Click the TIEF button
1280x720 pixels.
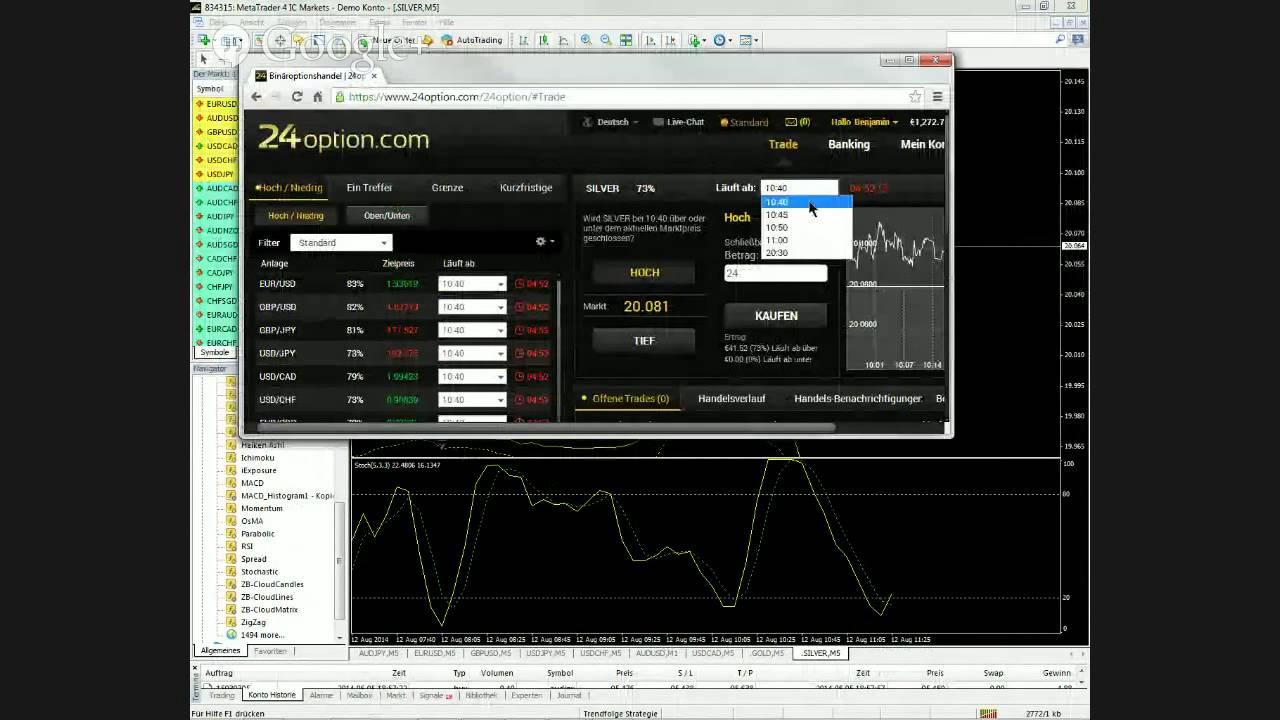point(644,340)
